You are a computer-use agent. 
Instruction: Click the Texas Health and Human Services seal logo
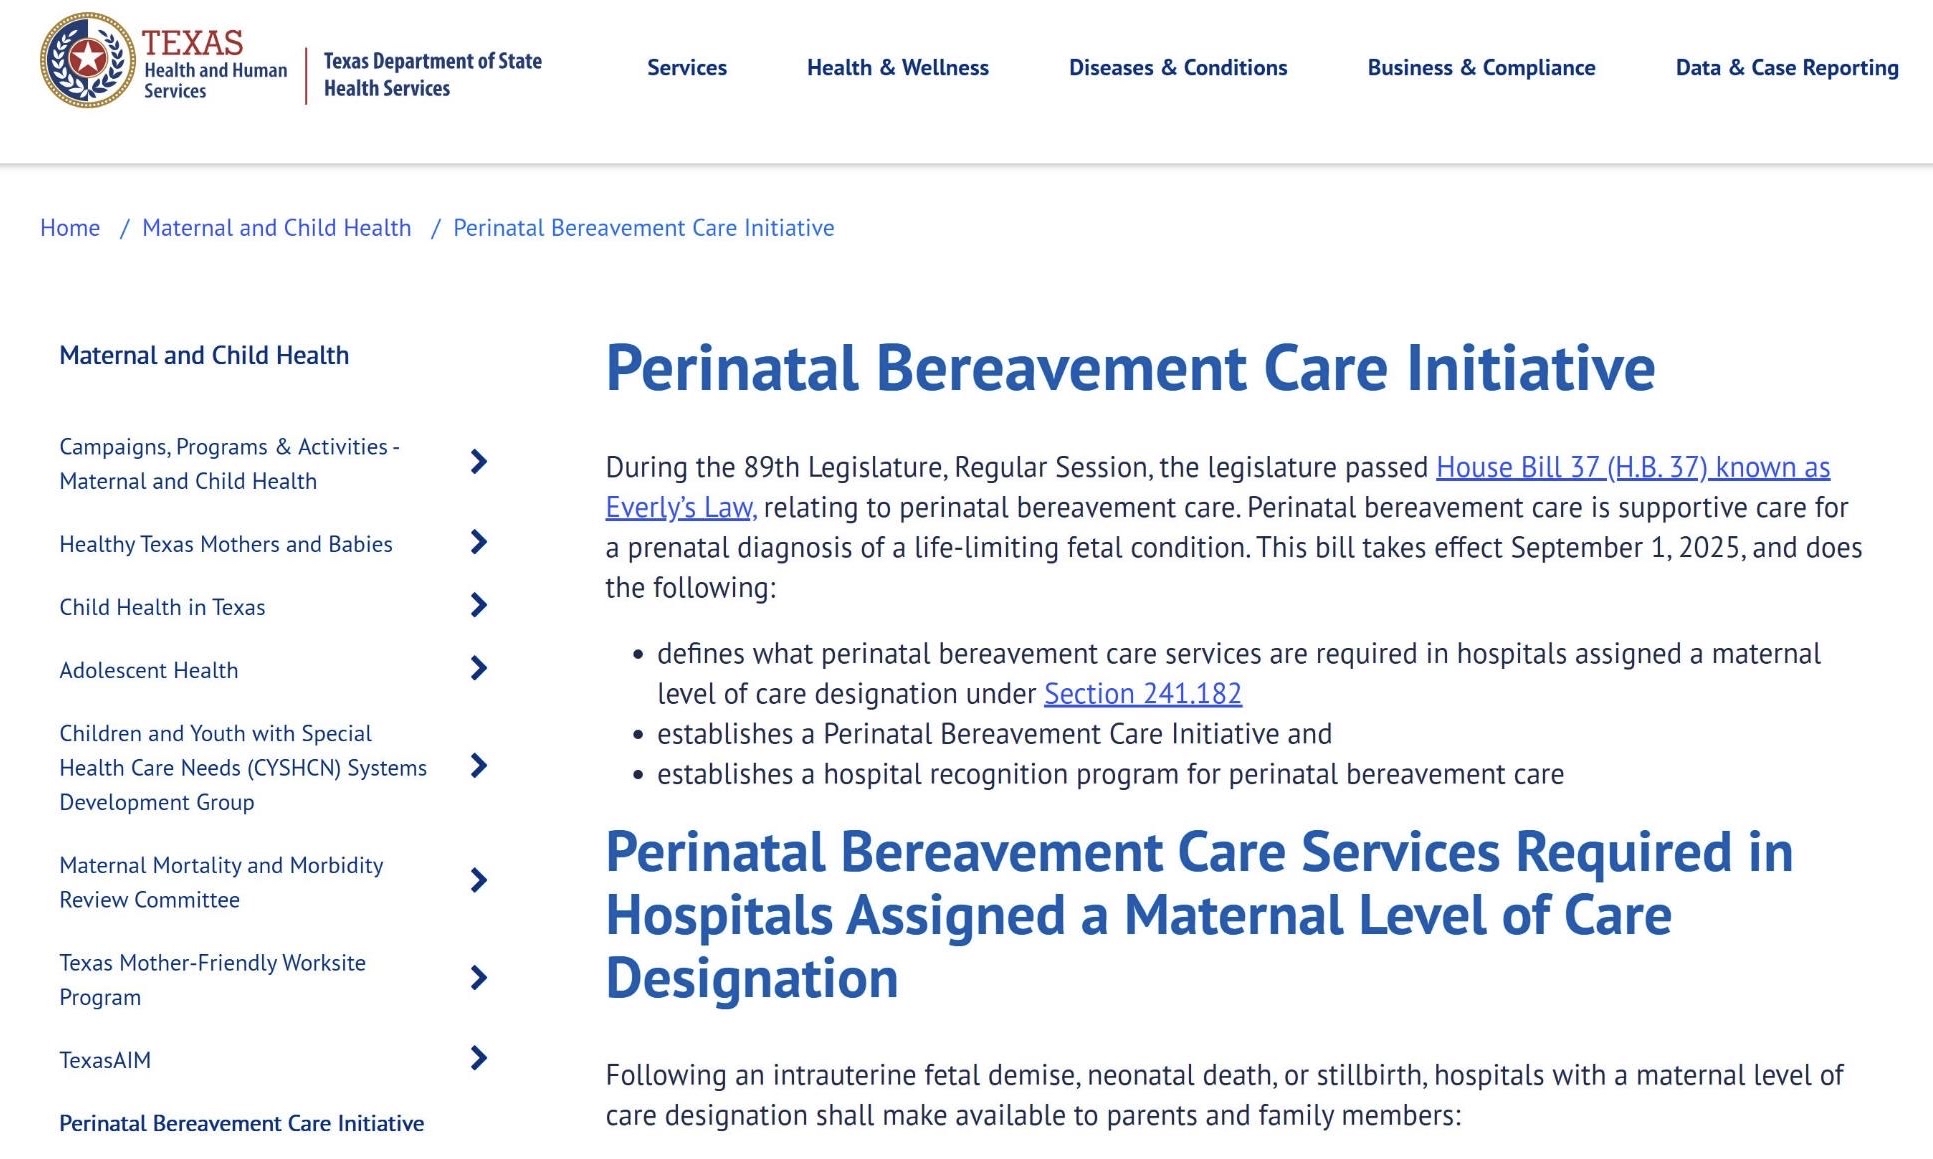click(x=88, y=61)
